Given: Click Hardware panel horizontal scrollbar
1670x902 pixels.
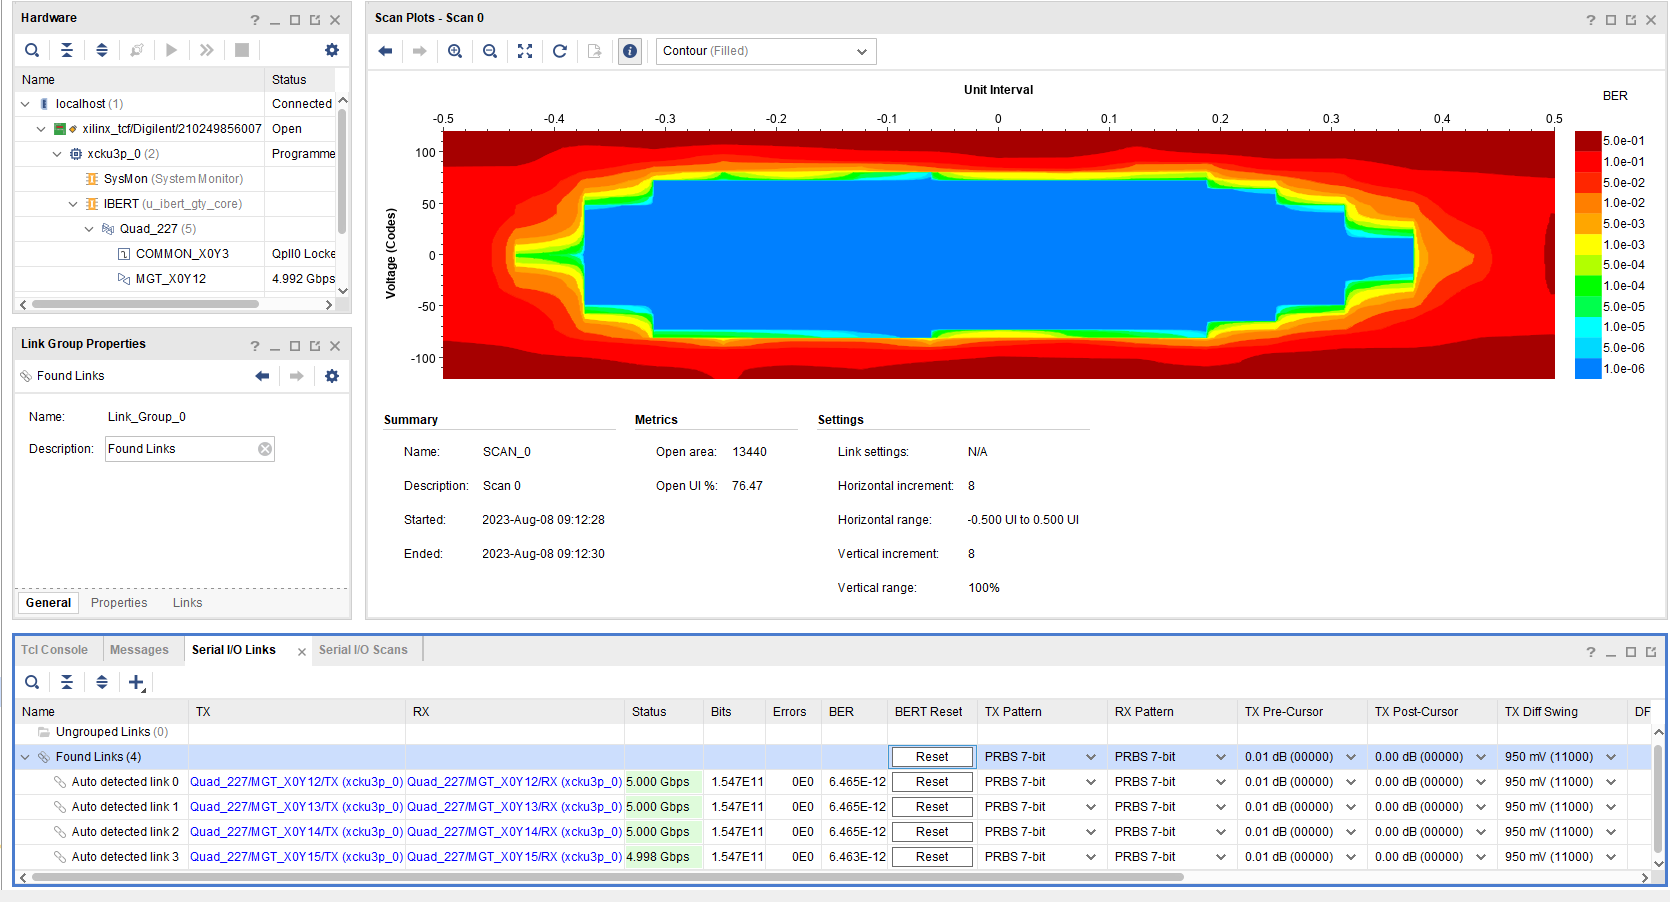Looking at the screenshot, I should tap(145, 304).
